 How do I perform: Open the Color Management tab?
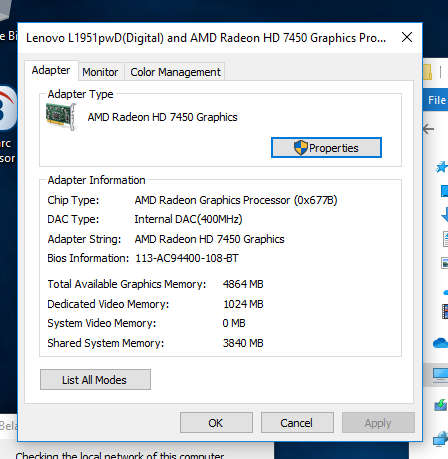click(175, 72)
